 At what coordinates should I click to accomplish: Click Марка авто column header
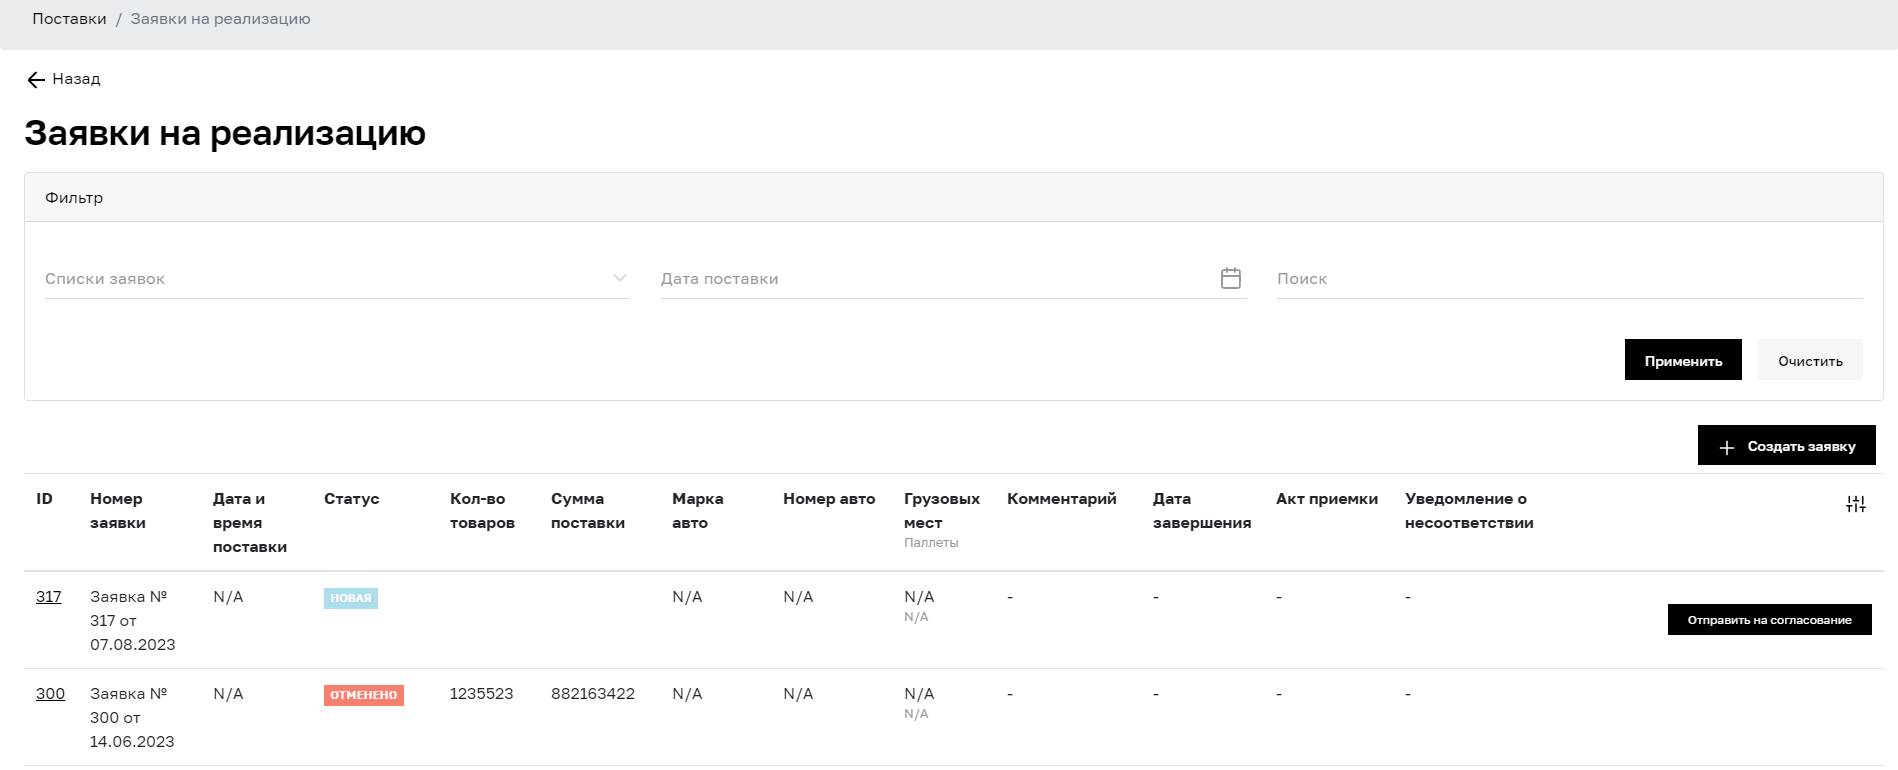pyautogui.click(x=698, y=511)
